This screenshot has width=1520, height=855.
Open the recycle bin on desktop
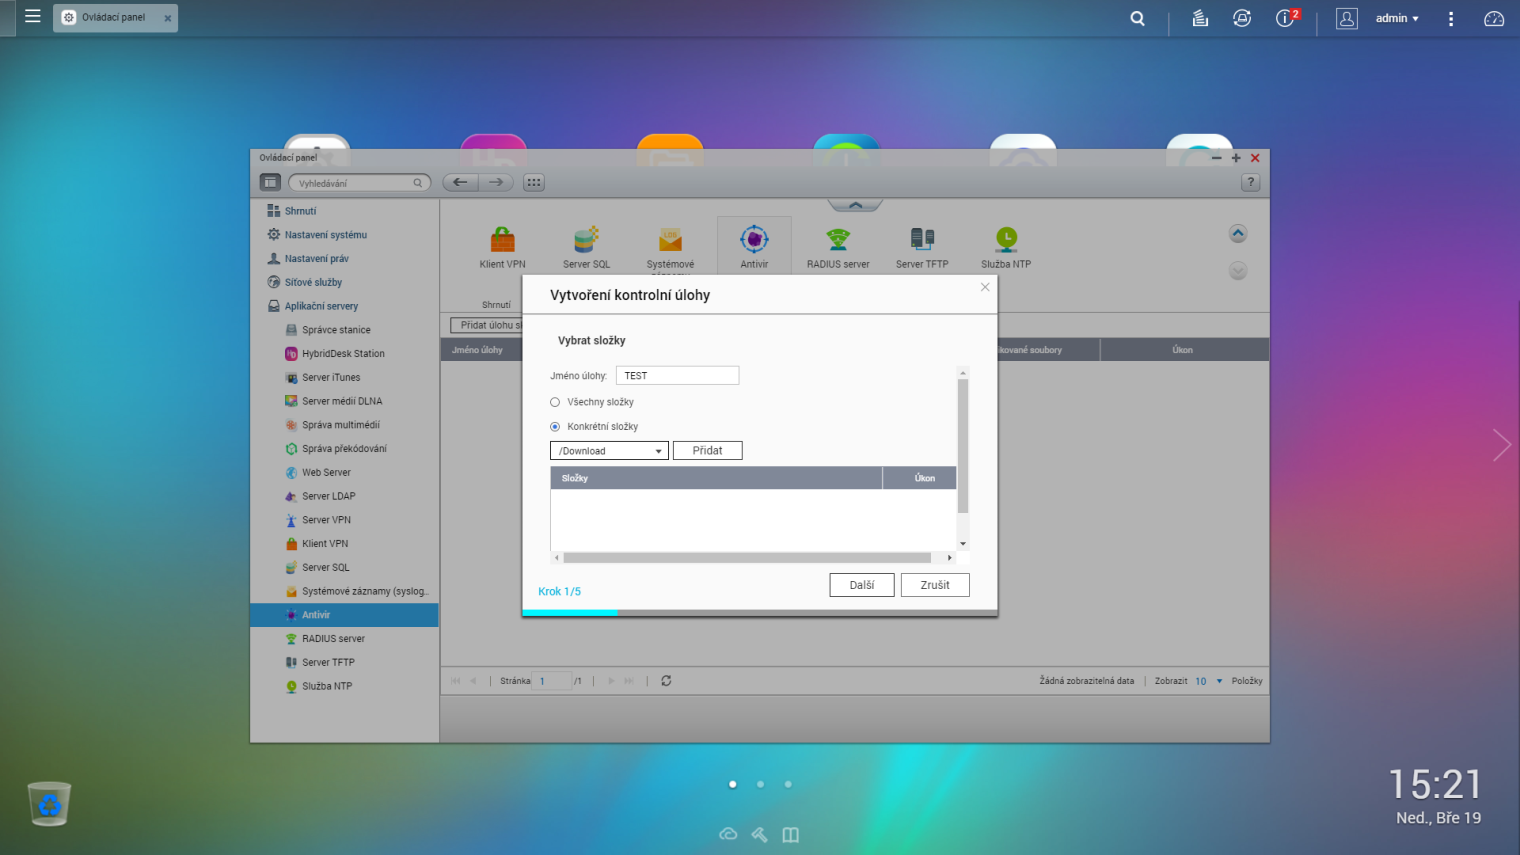[x=49, y=804]
